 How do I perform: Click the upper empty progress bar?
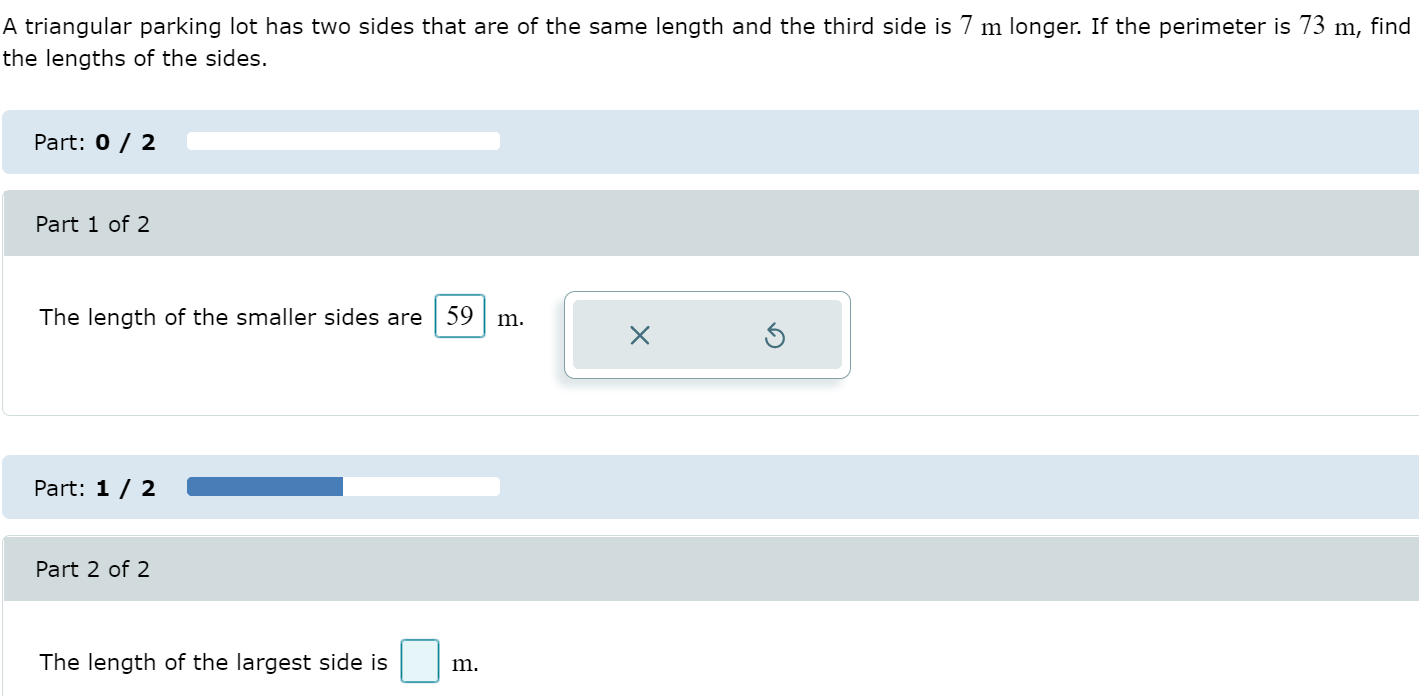pos(342,141)
